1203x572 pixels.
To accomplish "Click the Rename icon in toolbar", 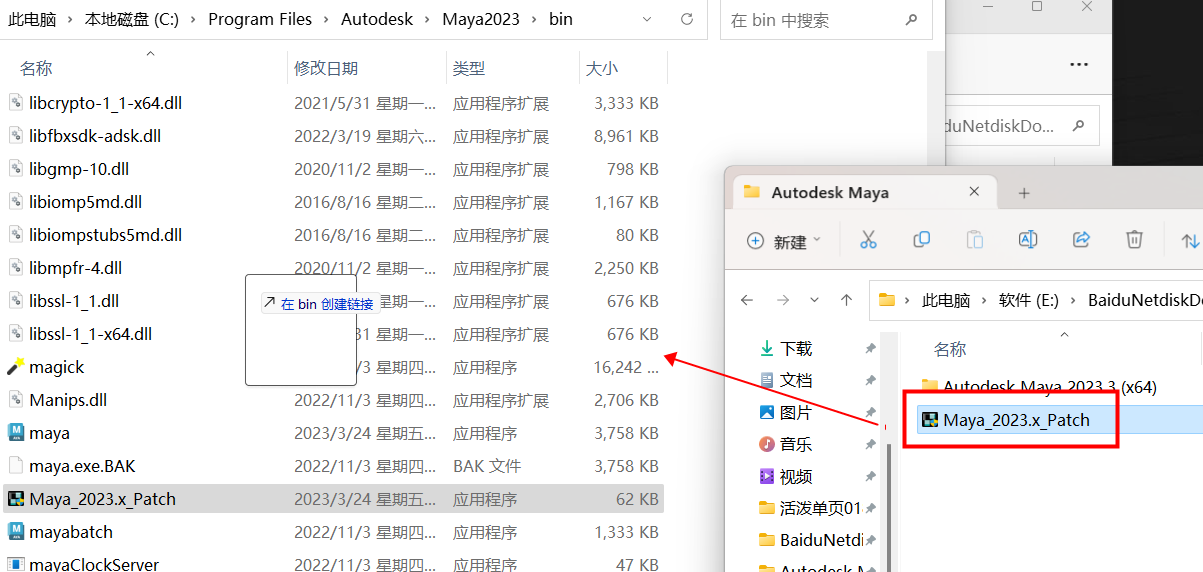I will coord(1027,240).
